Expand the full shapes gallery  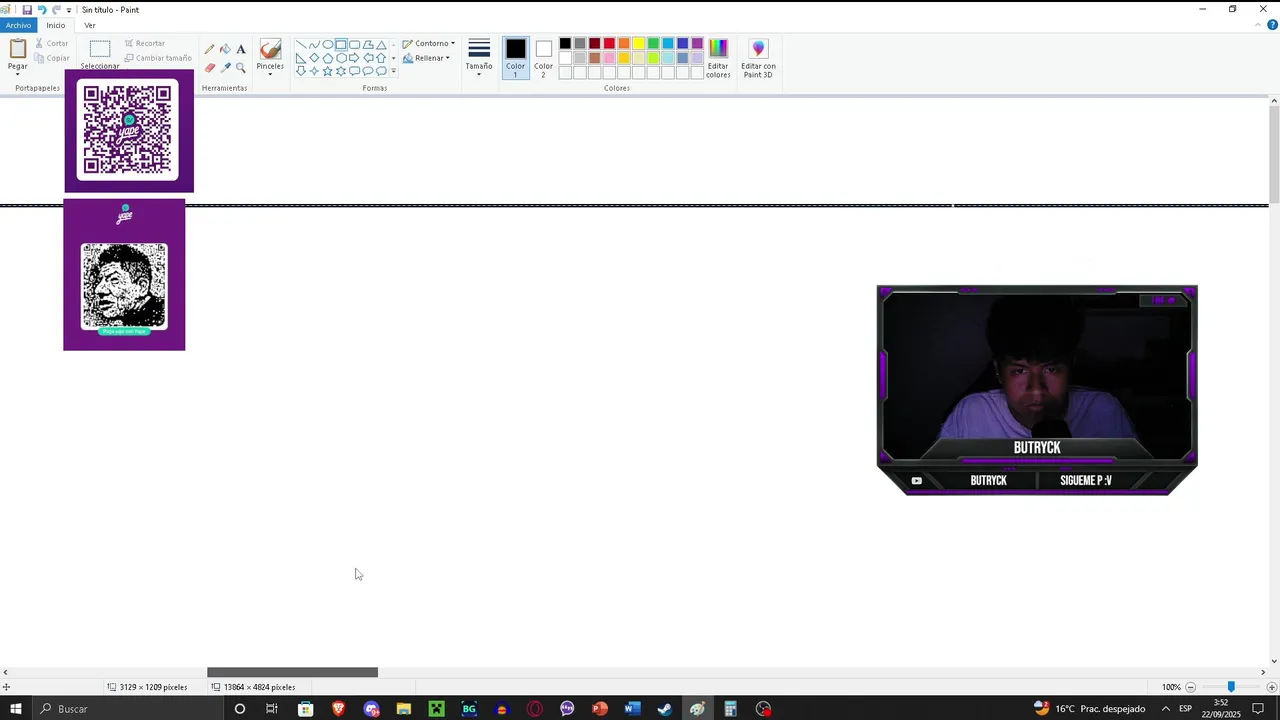click(393, 71)
